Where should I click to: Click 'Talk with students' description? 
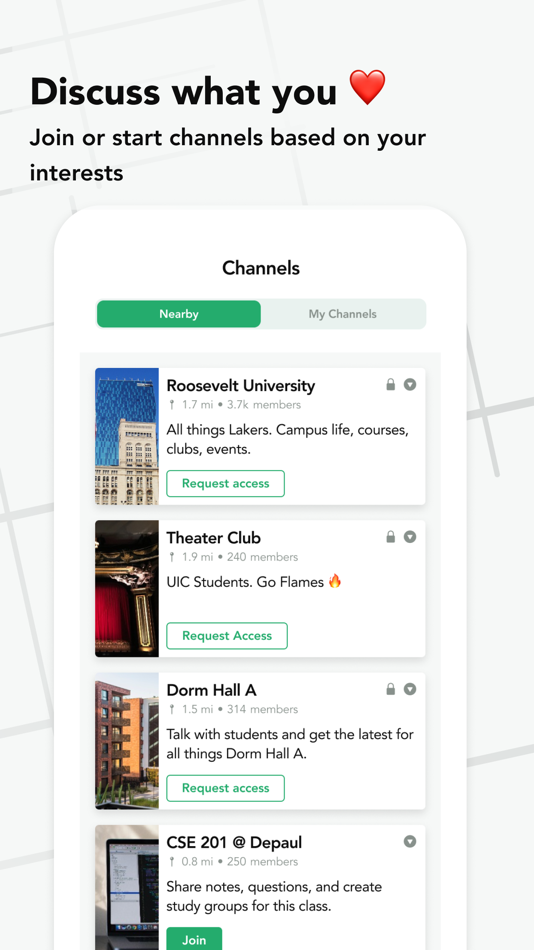pyautogui.click(x=290, y=744)
